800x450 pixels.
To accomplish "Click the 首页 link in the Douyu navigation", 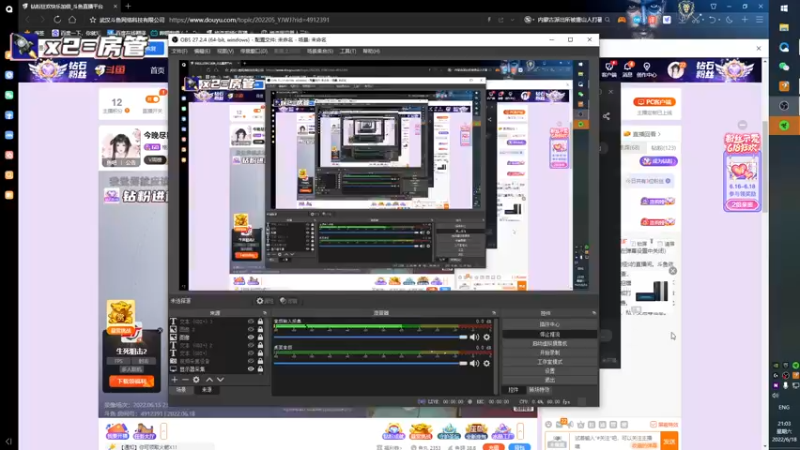I will click(158, 70).
